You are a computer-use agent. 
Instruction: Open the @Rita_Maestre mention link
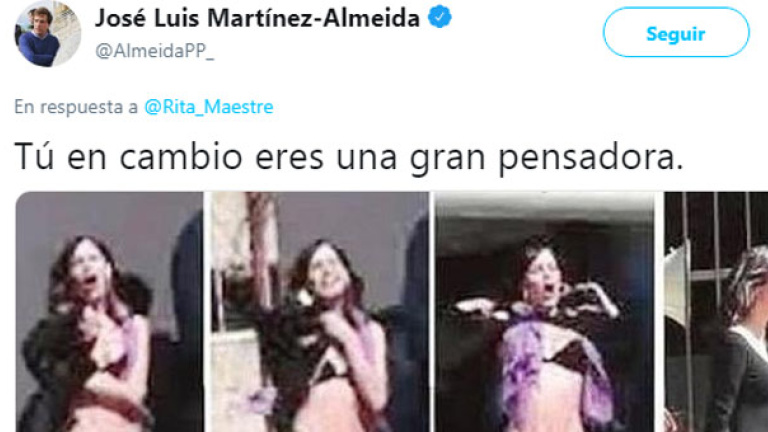point(209,107)
